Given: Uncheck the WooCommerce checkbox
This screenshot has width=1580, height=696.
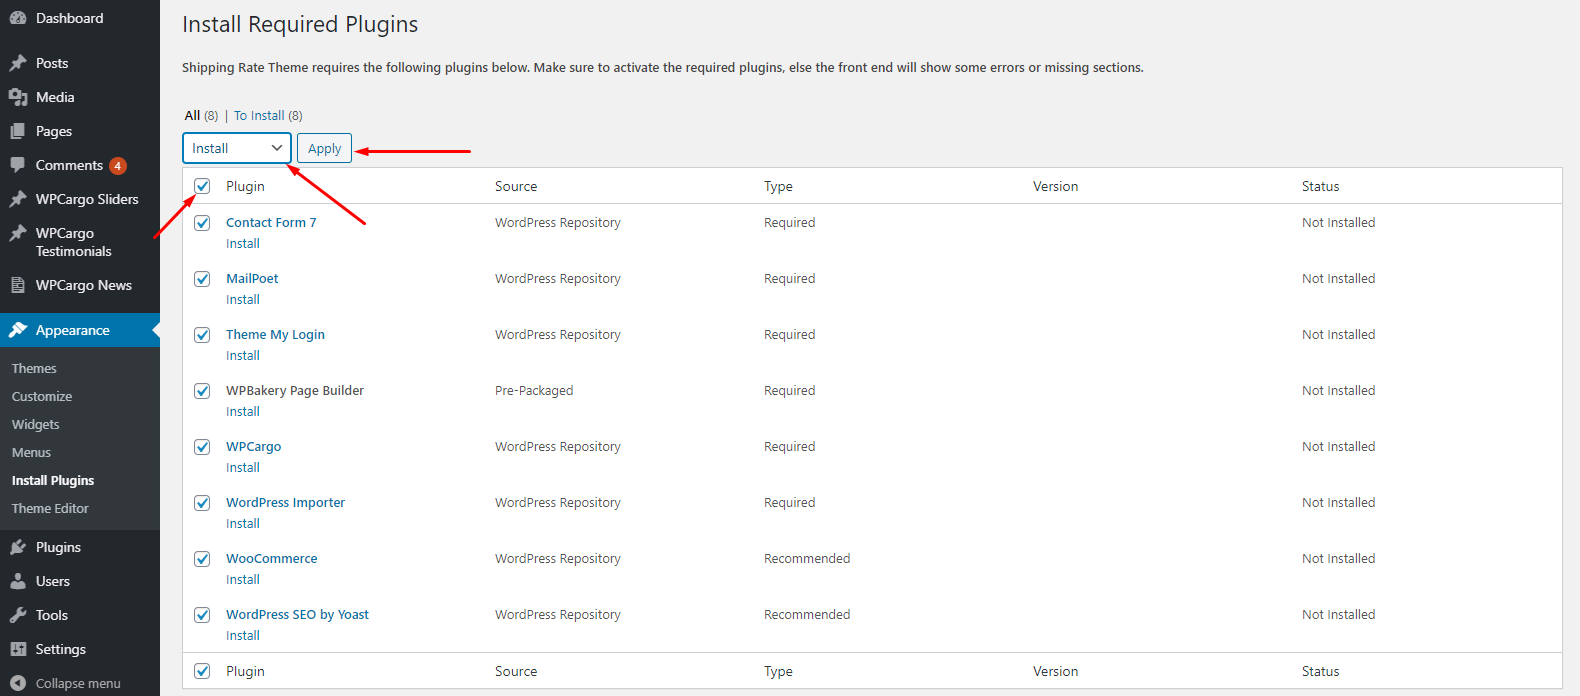Looking at the screenshot, I should point(202,559).
